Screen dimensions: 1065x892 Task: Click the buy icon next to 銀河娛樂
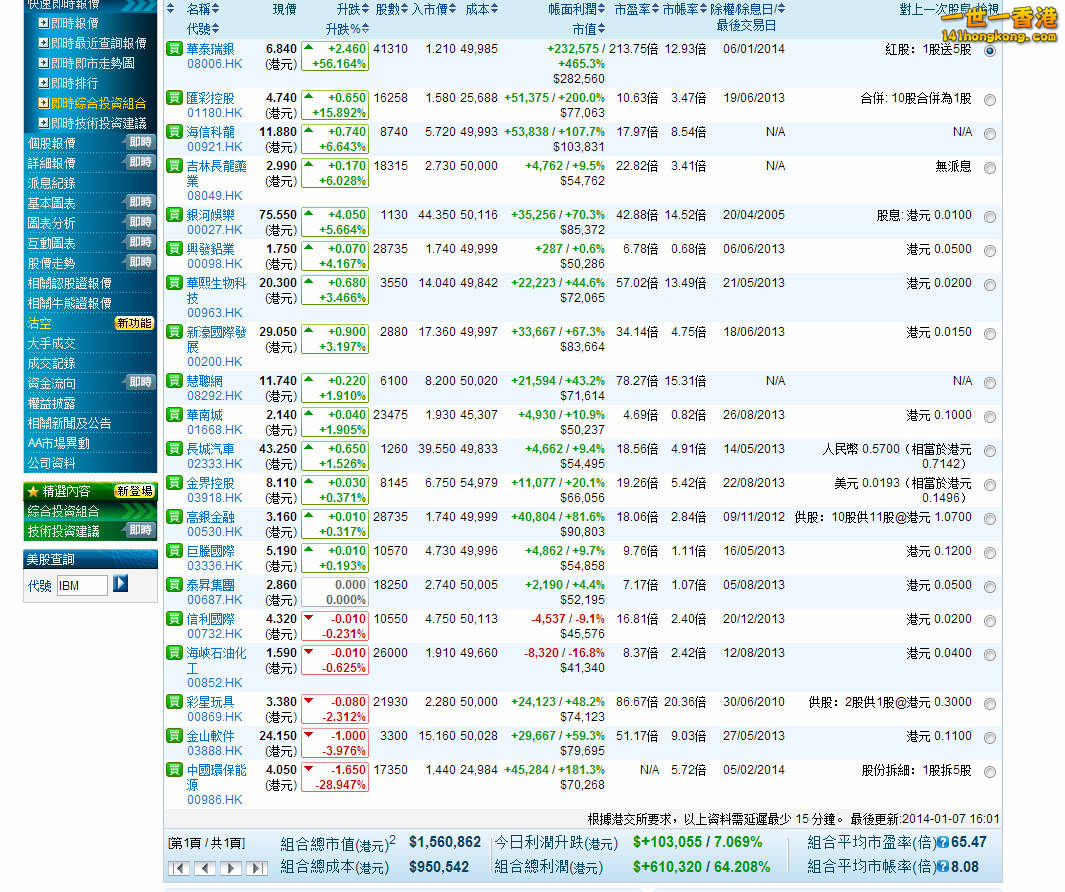pos(175,214)
